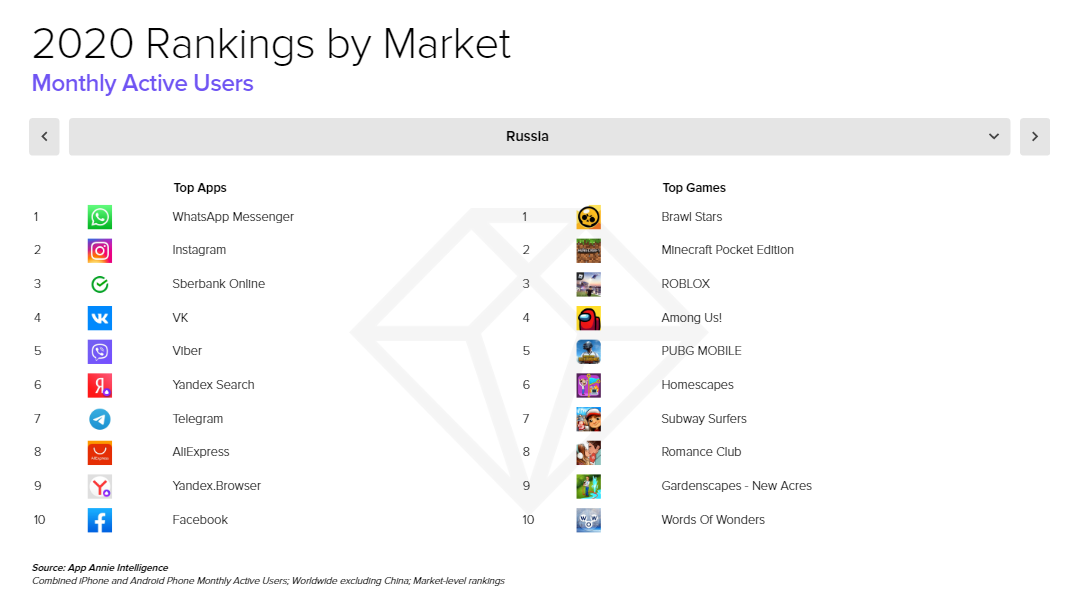The width and height of the screenshot is (1082, 606).
Task: Click the WhatsApp Messenger app icon
Action: (x=99, y=216)
